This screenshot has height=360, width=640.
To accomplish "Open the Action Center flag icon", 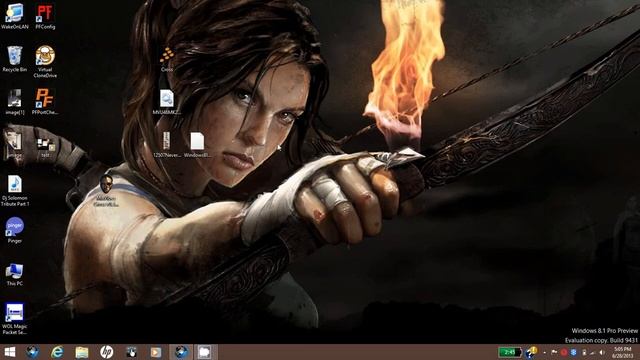I will click(x=554, y=352).
